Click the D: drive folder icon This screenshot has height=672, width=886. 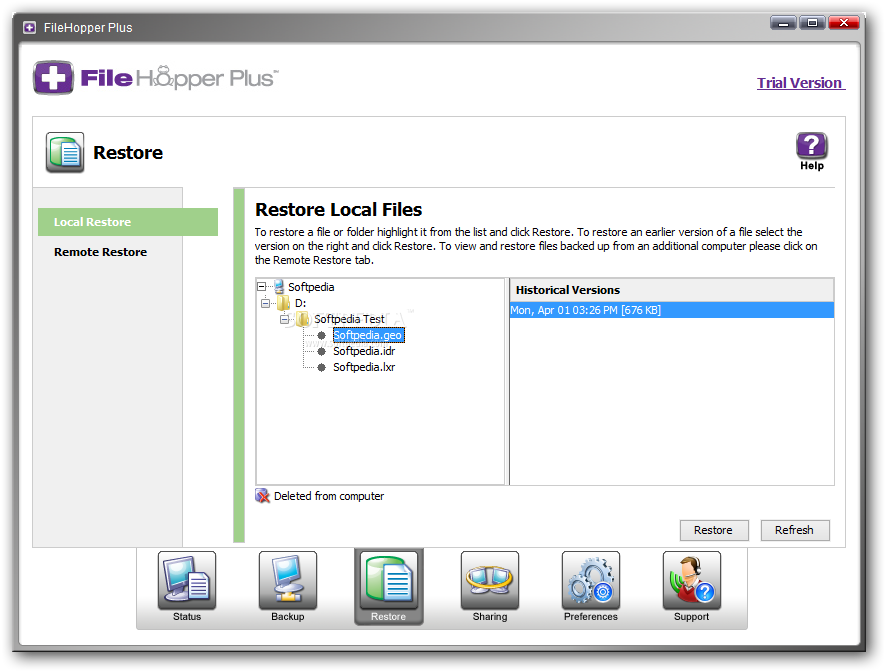pos(284,303)
